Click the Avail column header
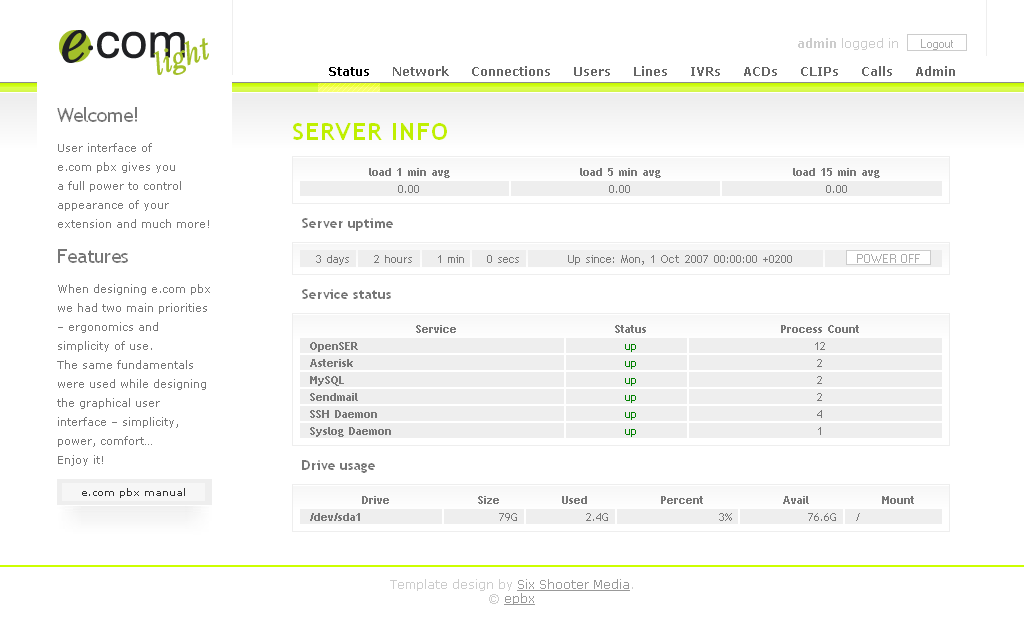1024x640 pixels. tap(795, 500)
